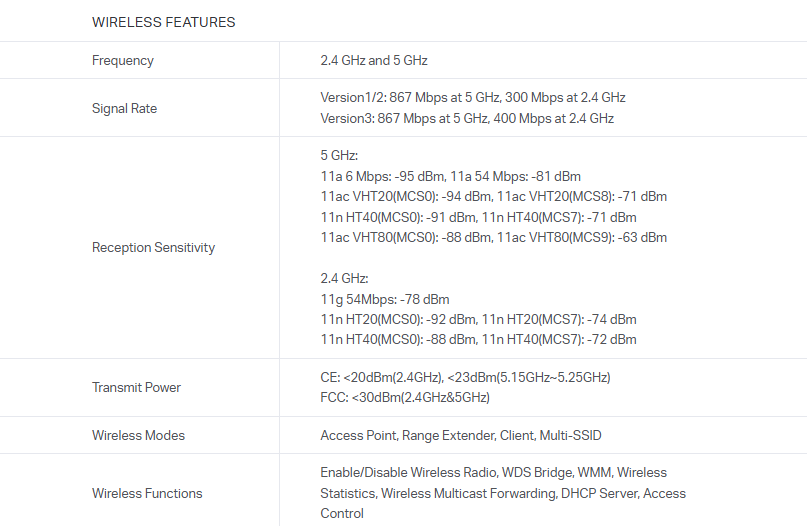Click the '5 GHz:' sensitivity subheading
810x526 pixels.
pos(339,156)
